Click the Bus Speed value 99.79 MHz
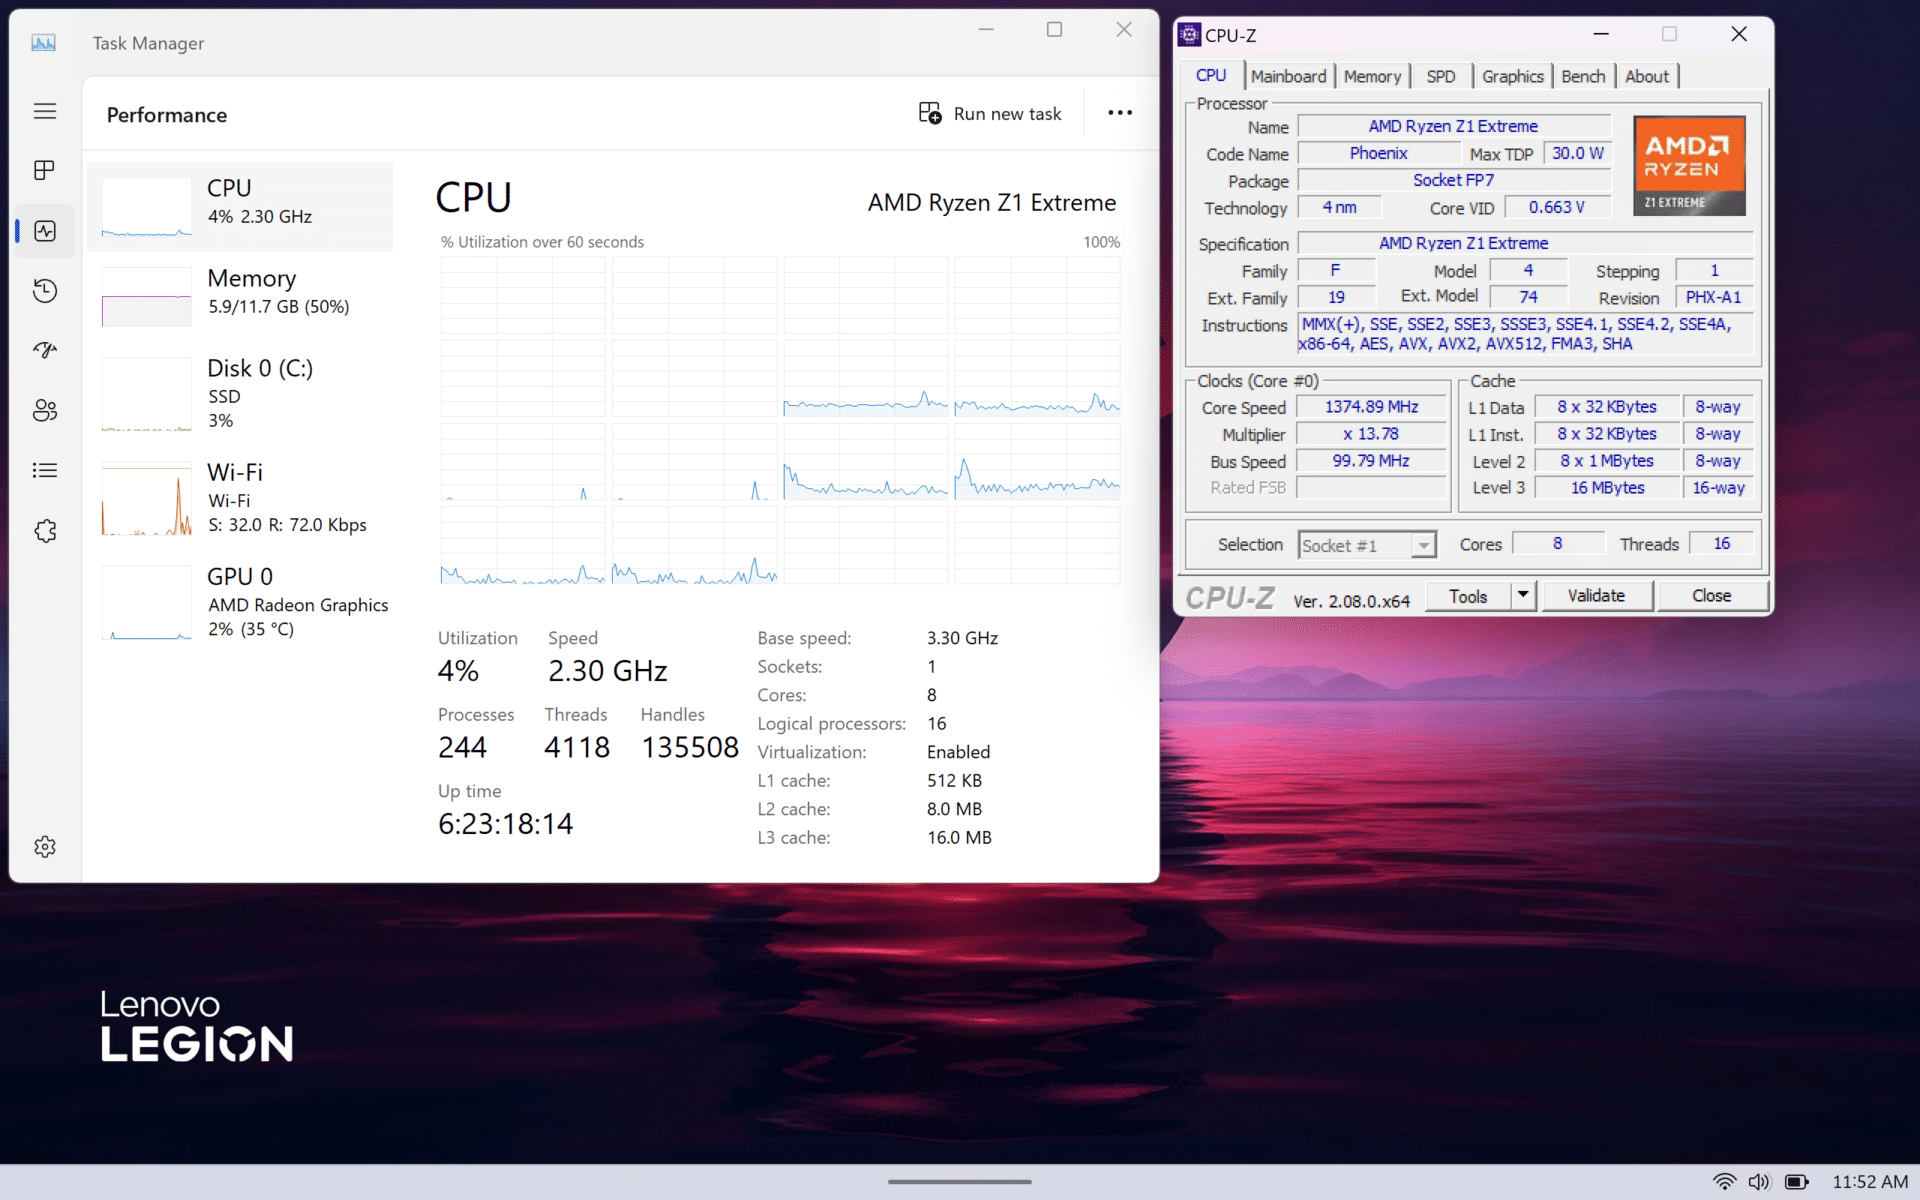1920x1200 pixels. pos(1371,461)
